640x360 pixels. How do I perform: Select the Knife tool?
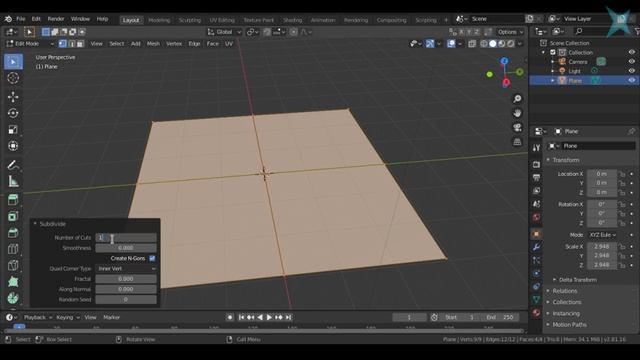13,265
